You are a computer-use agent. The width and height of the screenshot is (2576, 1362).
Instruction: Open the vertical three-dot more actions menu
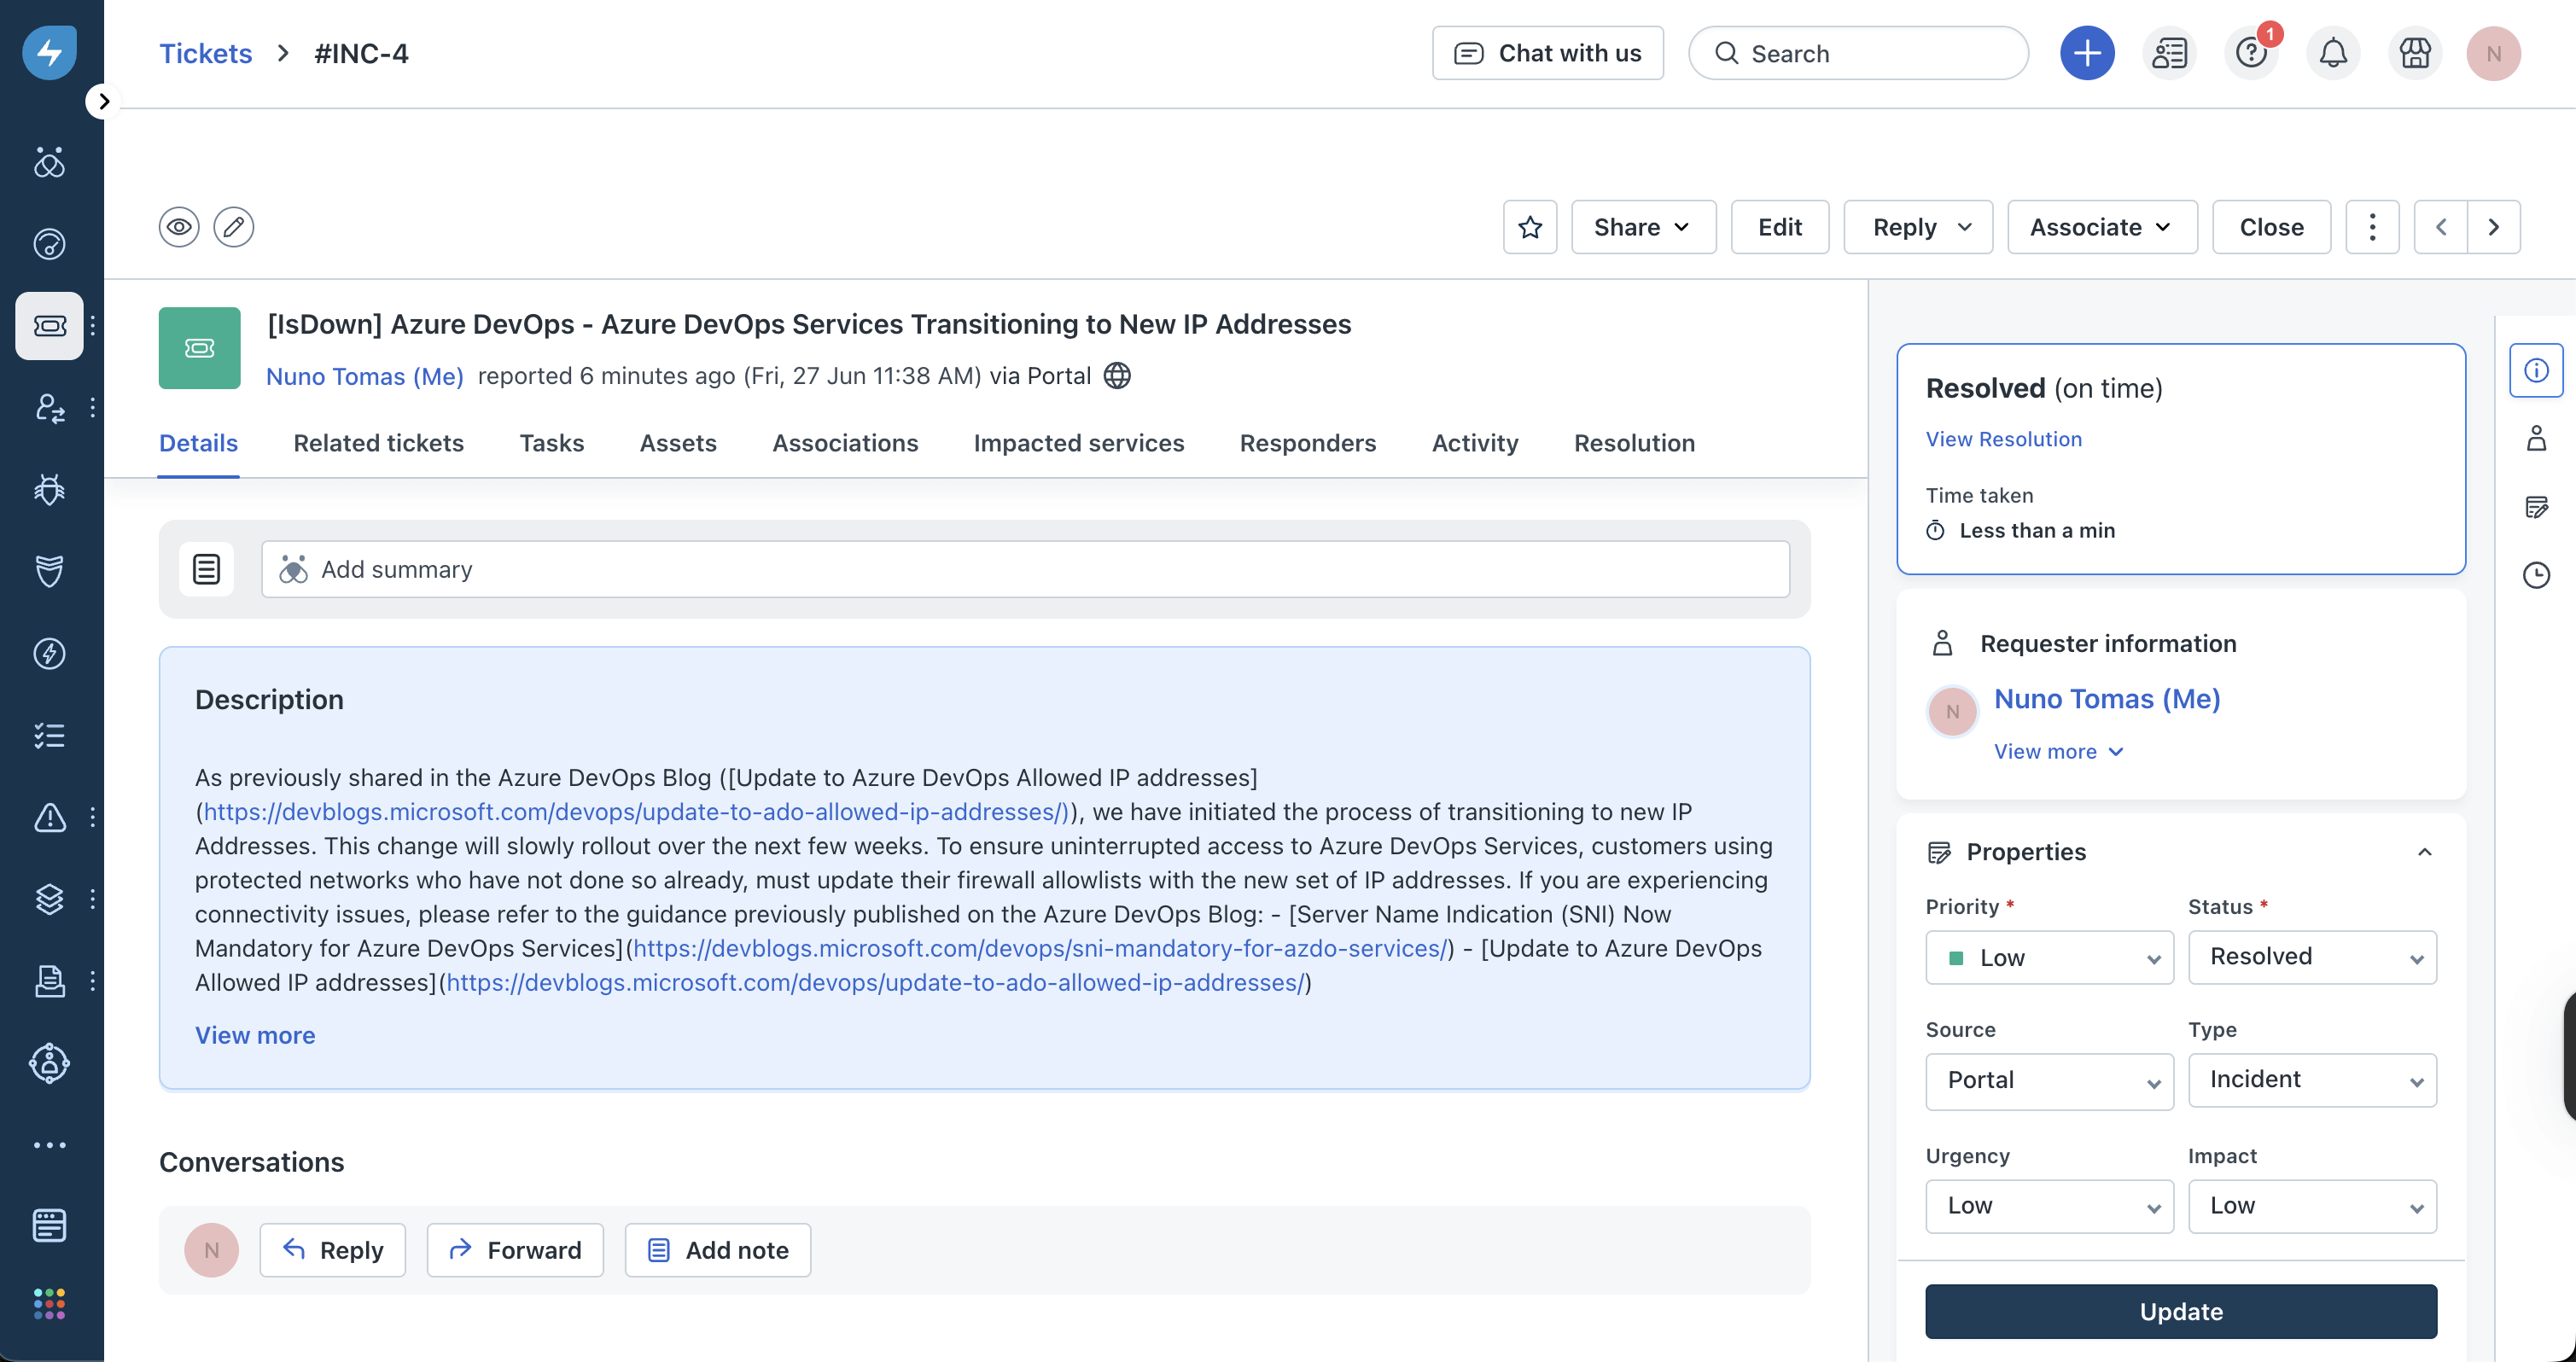[2372, 227]
